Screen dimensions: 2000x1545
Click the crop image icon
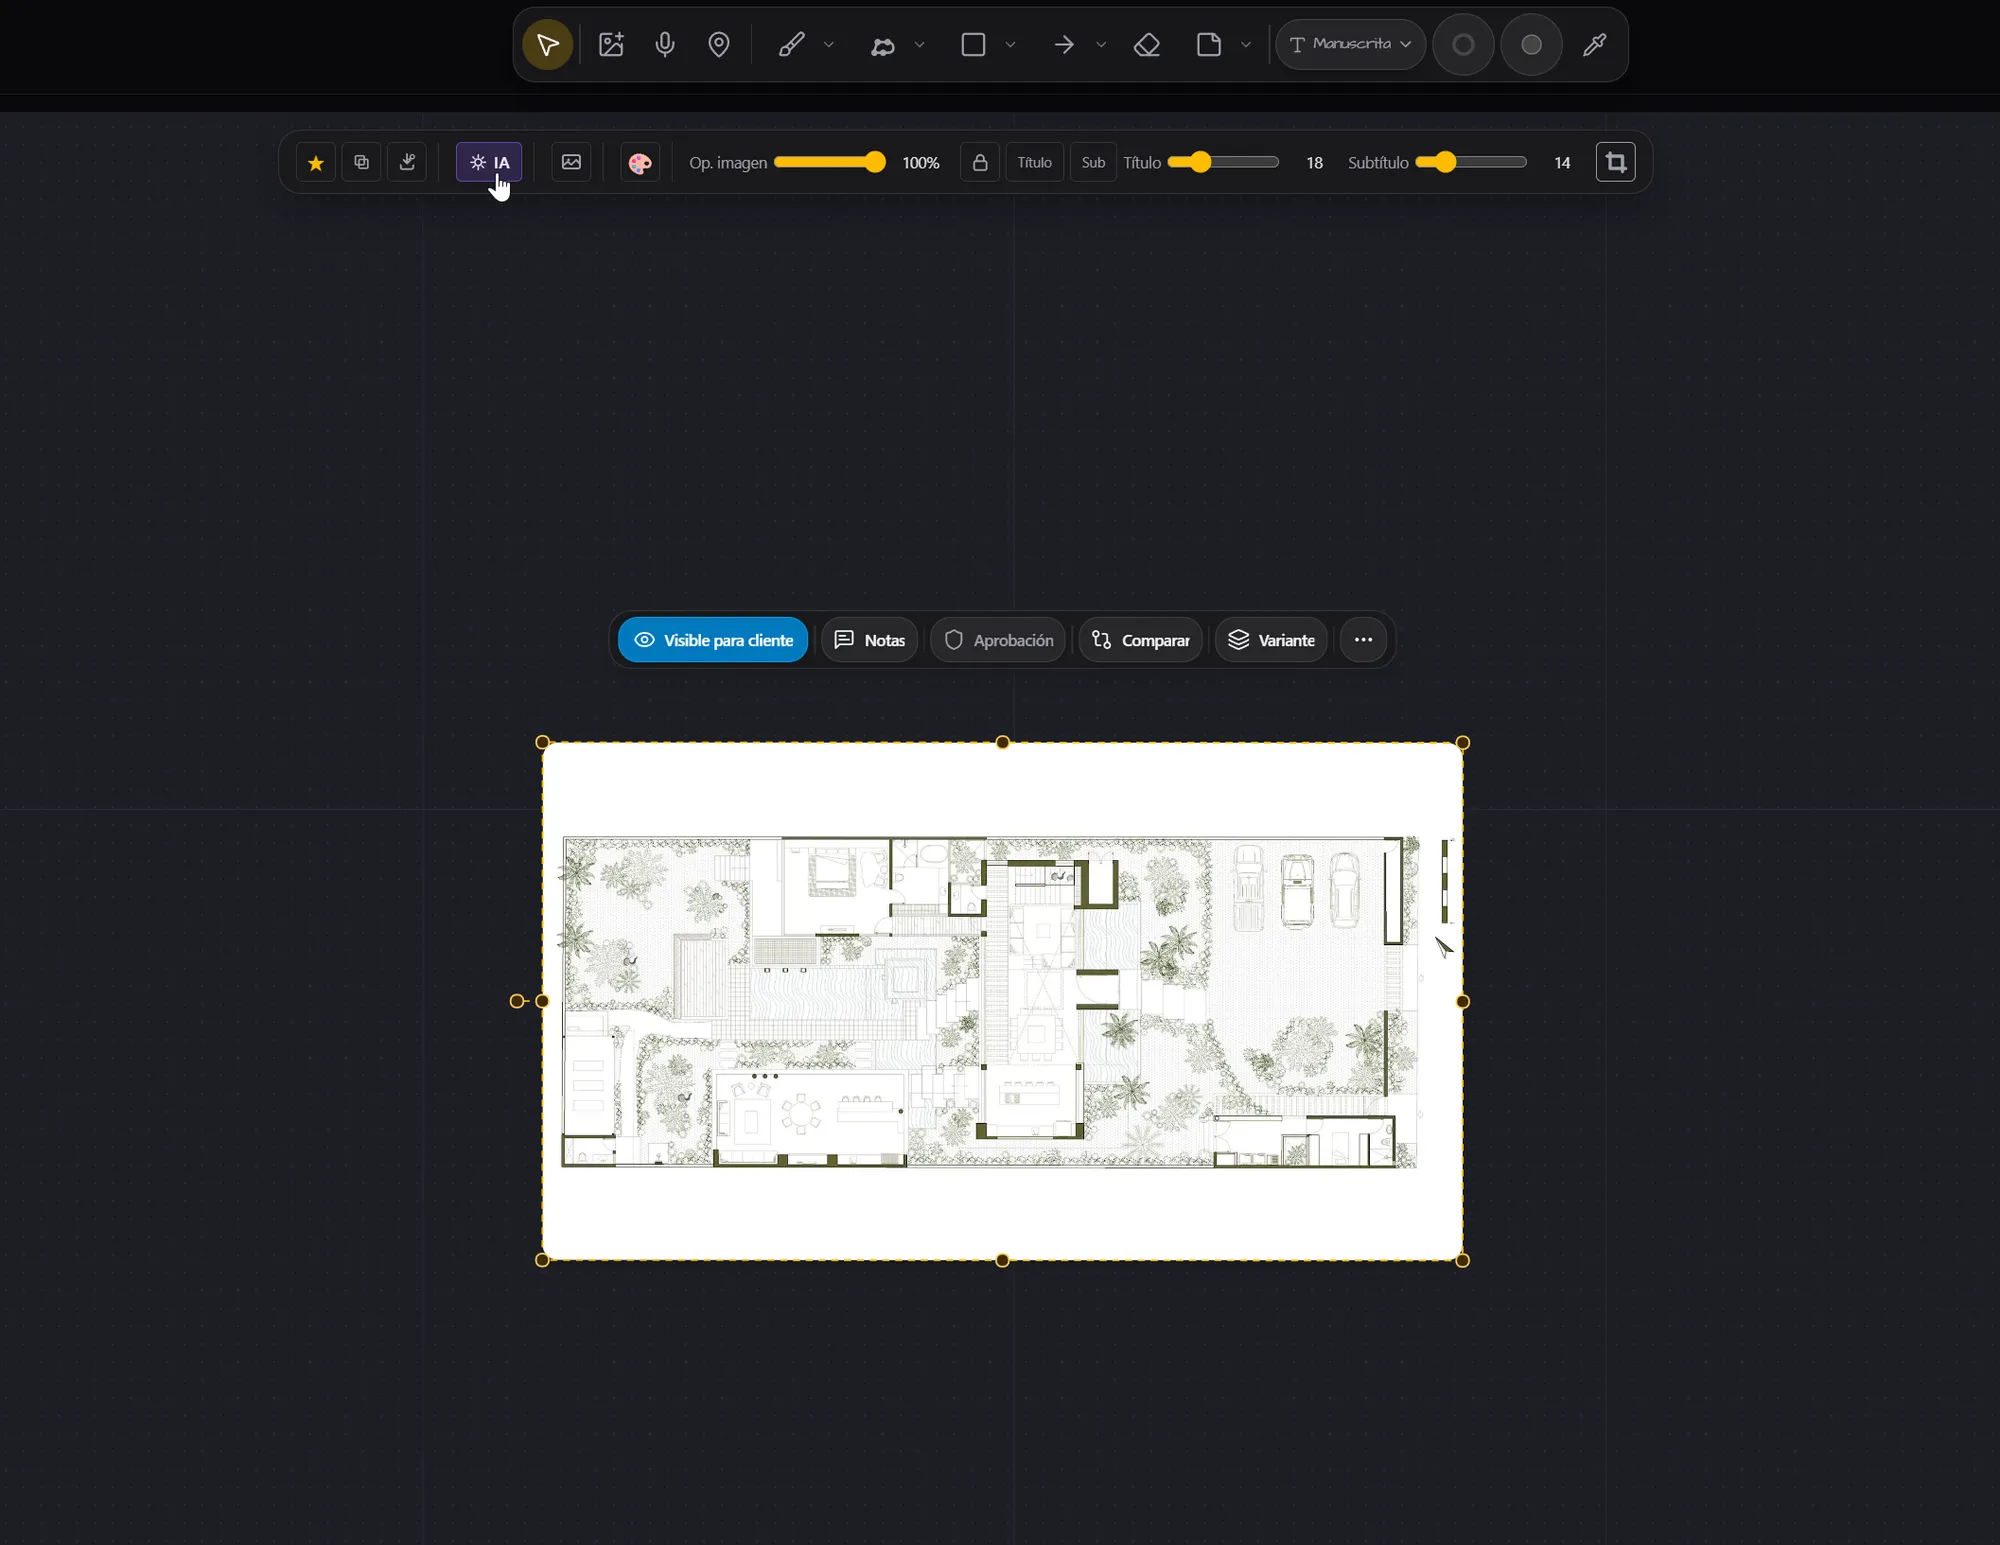tap(1616, 162)
